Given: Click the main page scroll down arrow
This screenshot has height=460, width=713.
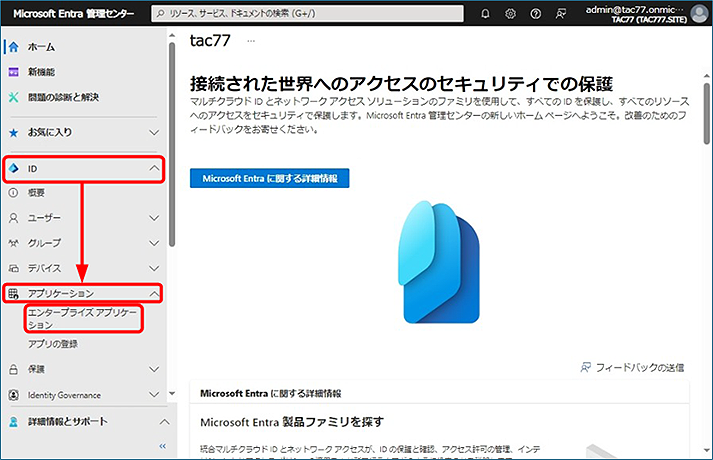Looking at the screenshot, I should click(x=706, y=450).
